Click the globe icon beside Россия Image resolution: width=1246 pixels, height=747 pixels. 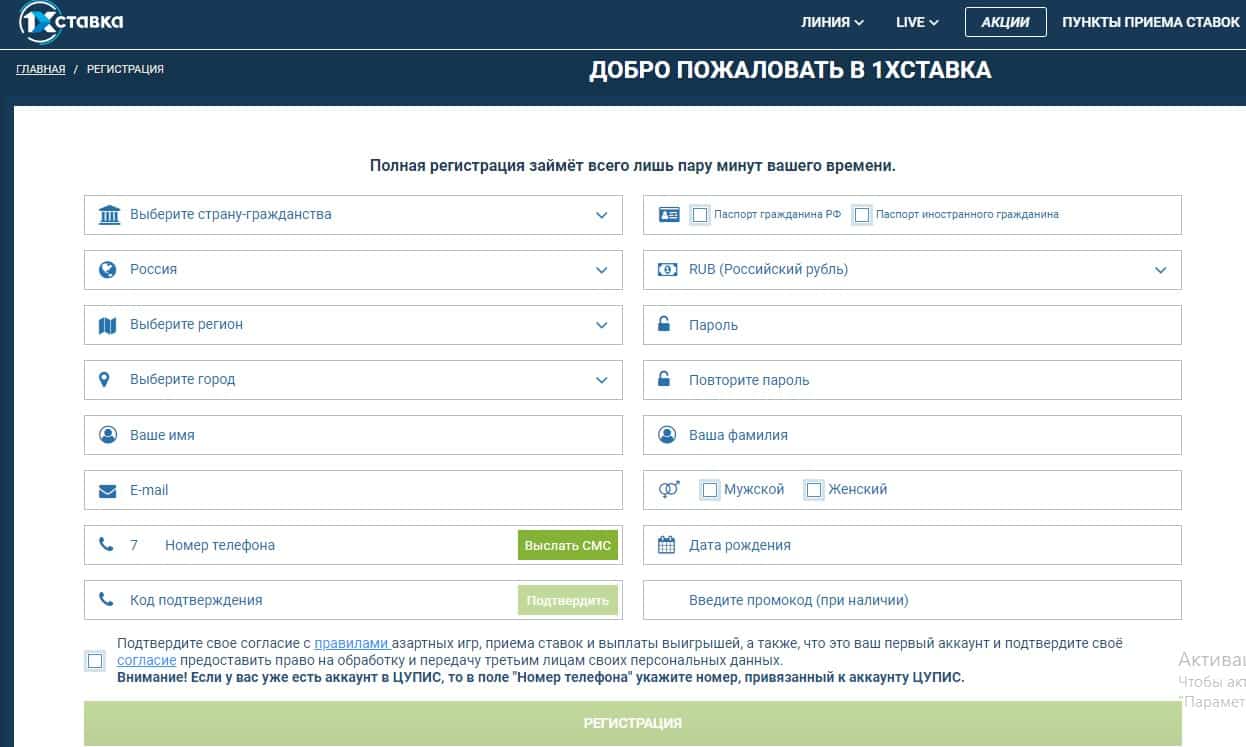coord(108,270)
